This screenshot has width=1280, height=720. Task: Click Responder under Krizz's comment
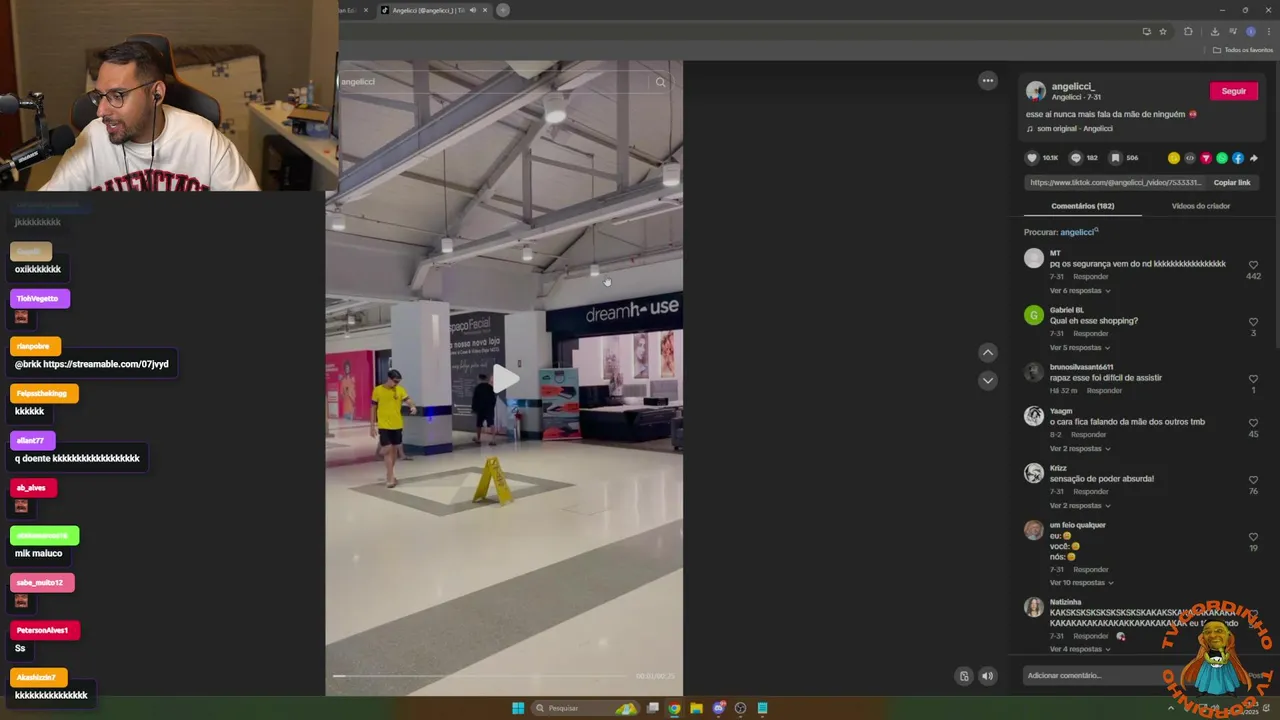(x=1090, y=492)
